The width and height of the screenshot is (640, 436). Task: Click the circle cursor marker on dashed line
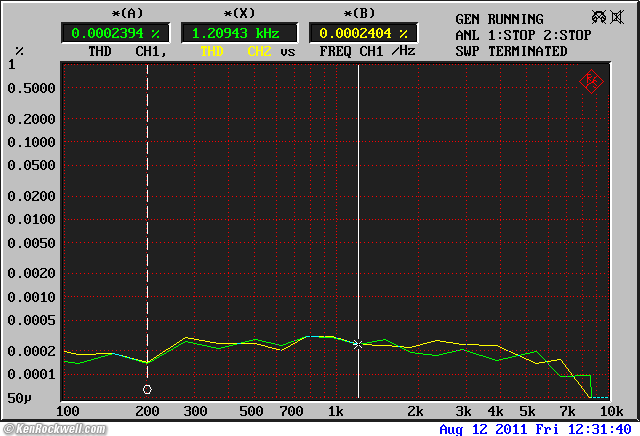coord(147,389)
